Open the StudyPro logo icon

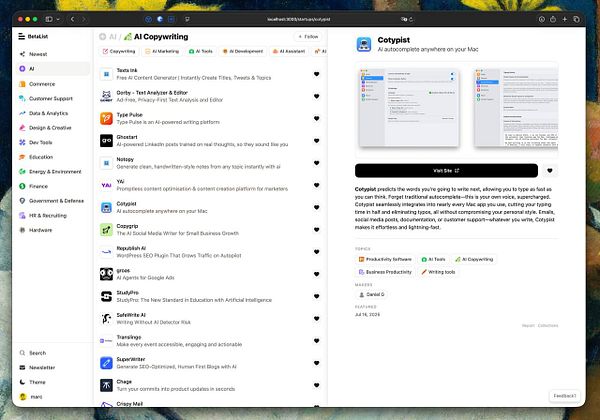click(x=106, y=296)
